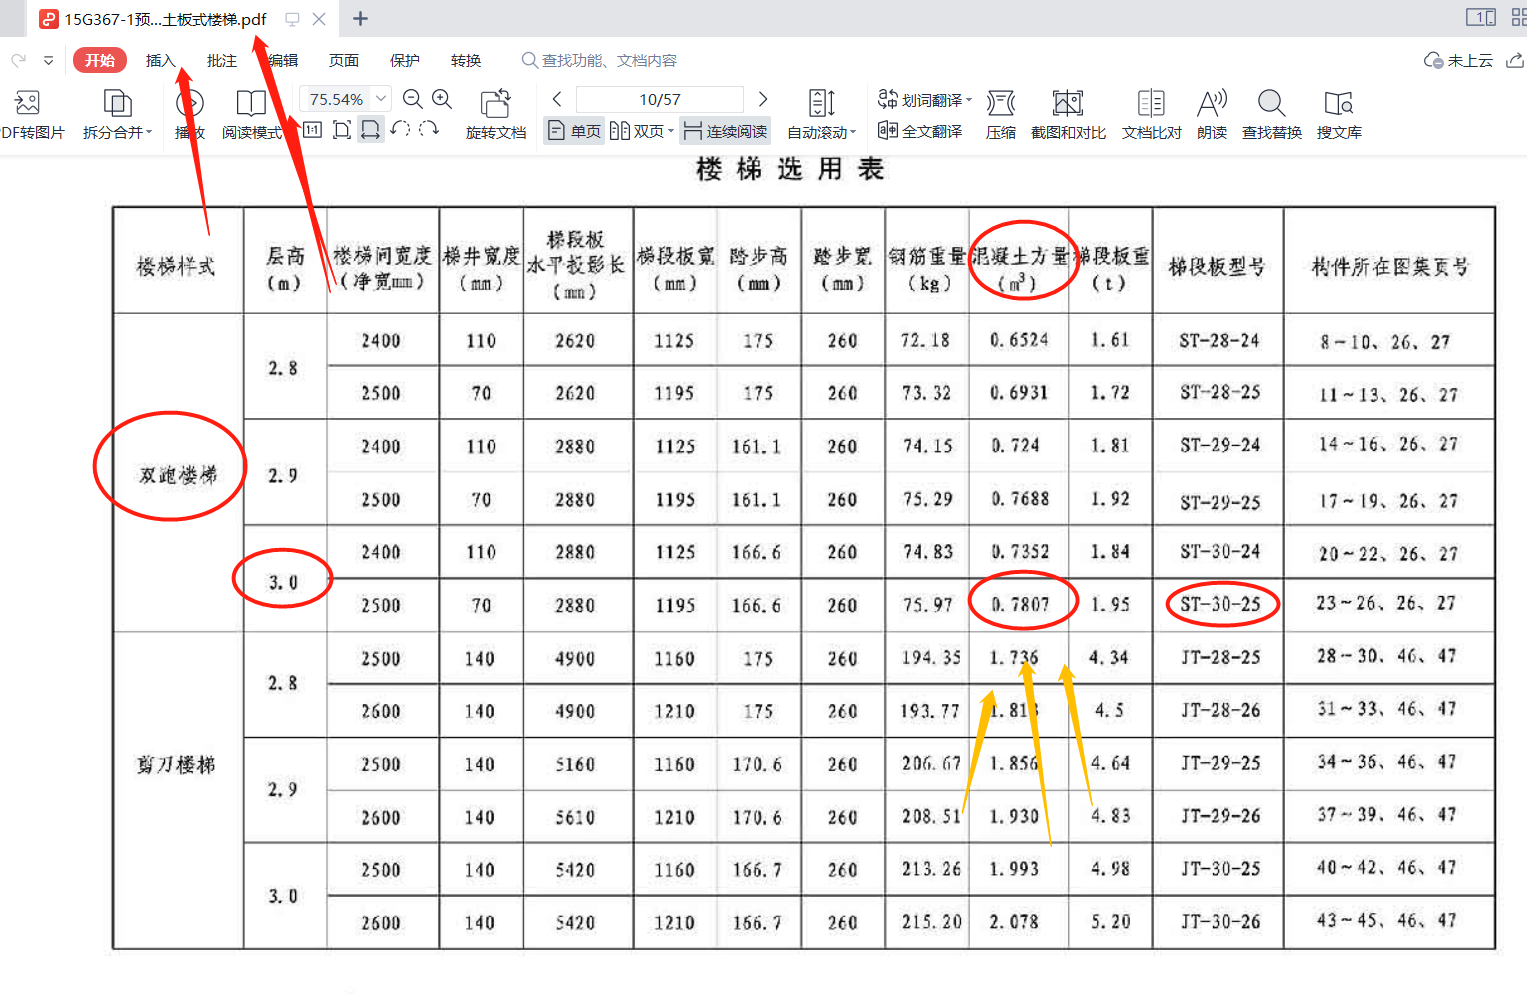Screen dimensions: 1527x994
Task: Toggle 连续阅读 continuous reading
Action: pos(726,131)
